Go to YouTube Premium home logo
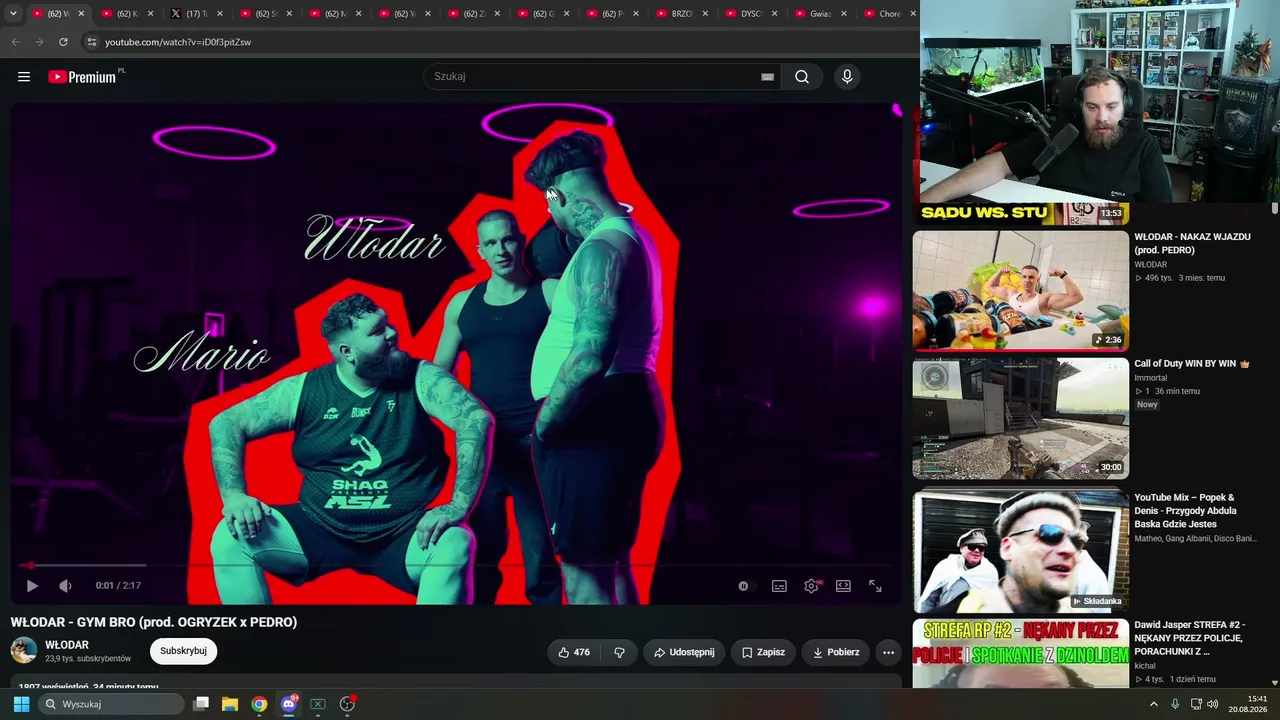The height and width of the screenshot is (720, 1280). [x=83, y=77]
